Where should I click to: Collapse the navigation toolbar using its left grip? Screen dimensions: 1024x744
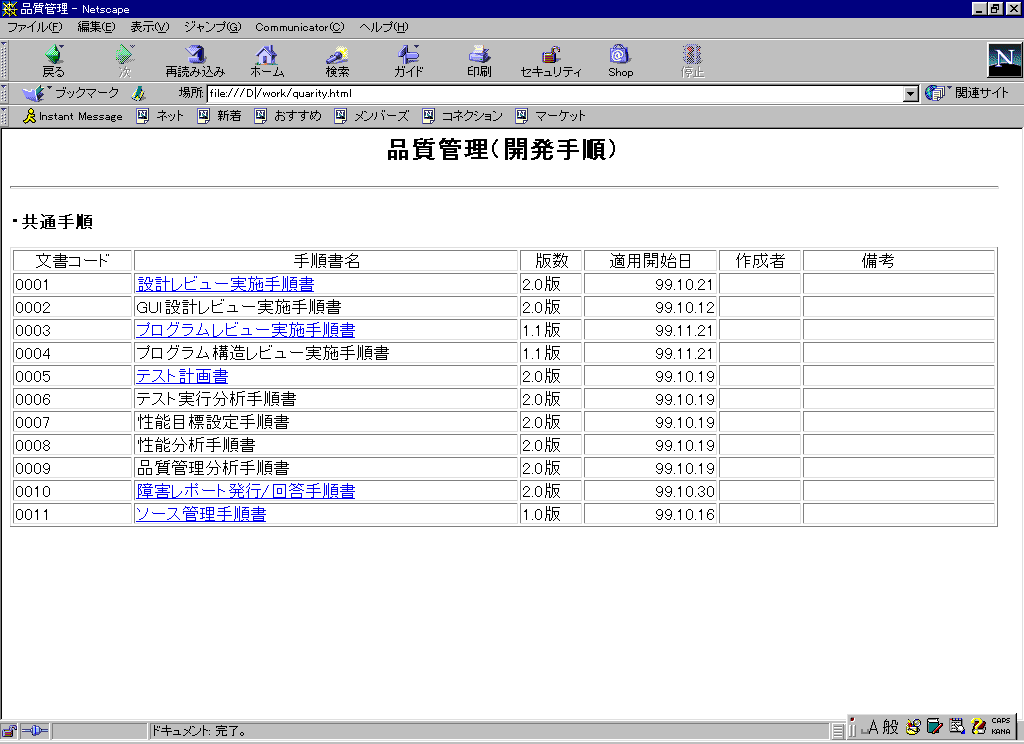pyautogui.click(x=5, y=60)
